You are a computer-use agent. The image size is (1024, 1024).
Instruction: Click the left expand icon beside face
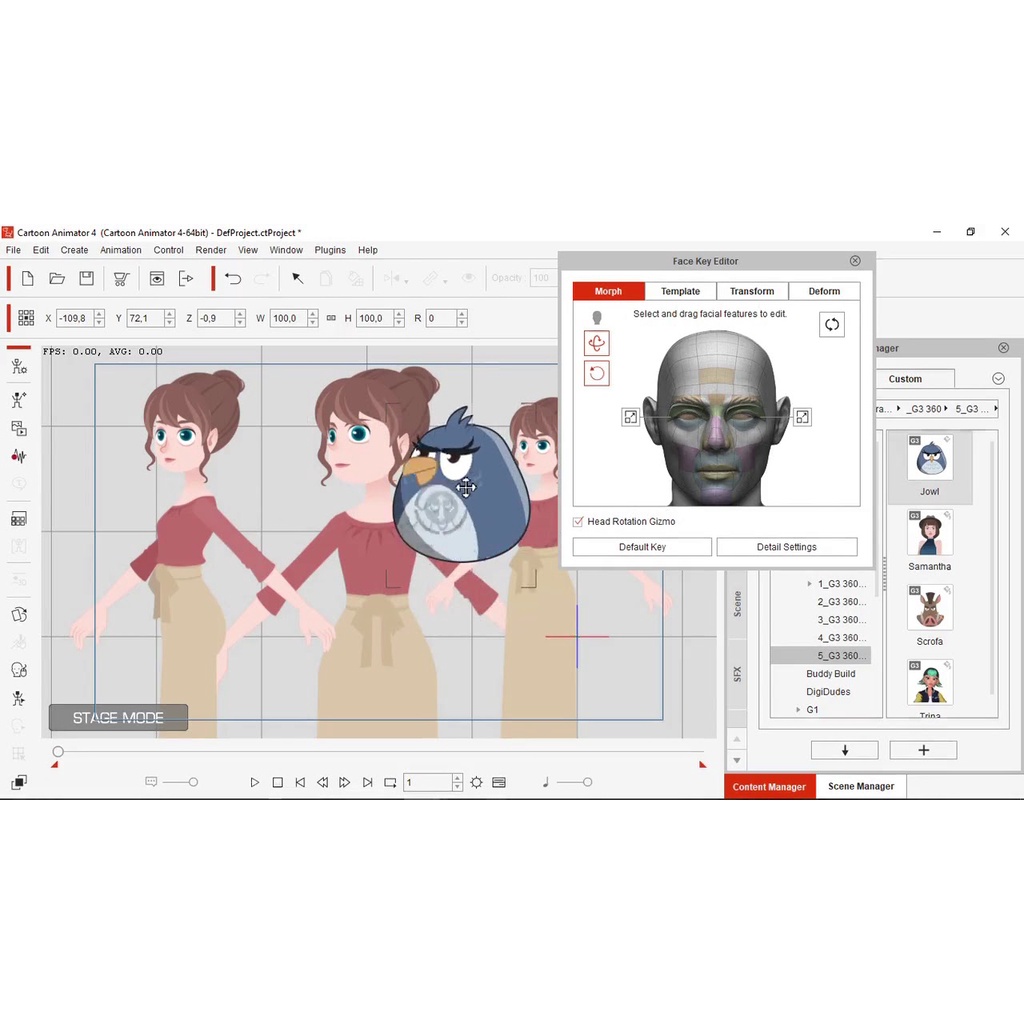[630, 417]
